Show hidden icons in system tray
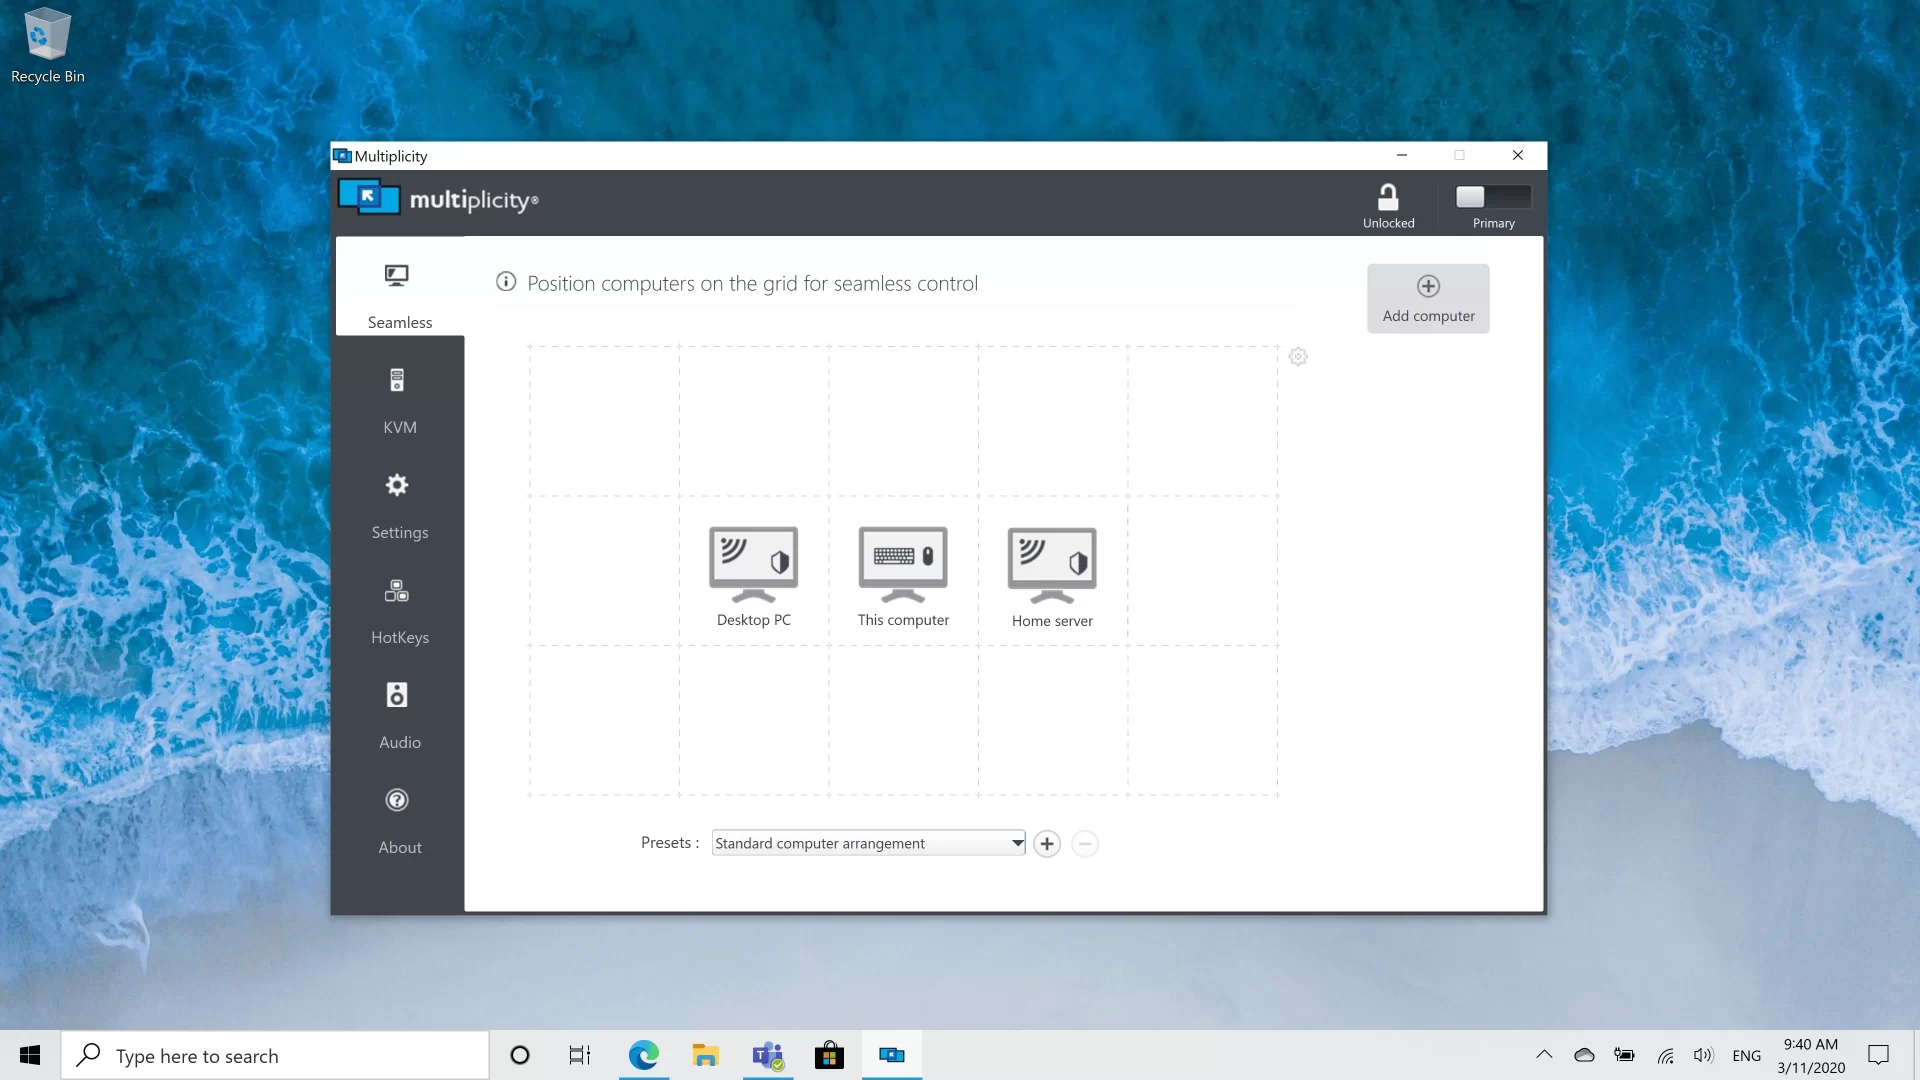The width and height of the screenshot is (1920, 1080). point(1543,1055)
